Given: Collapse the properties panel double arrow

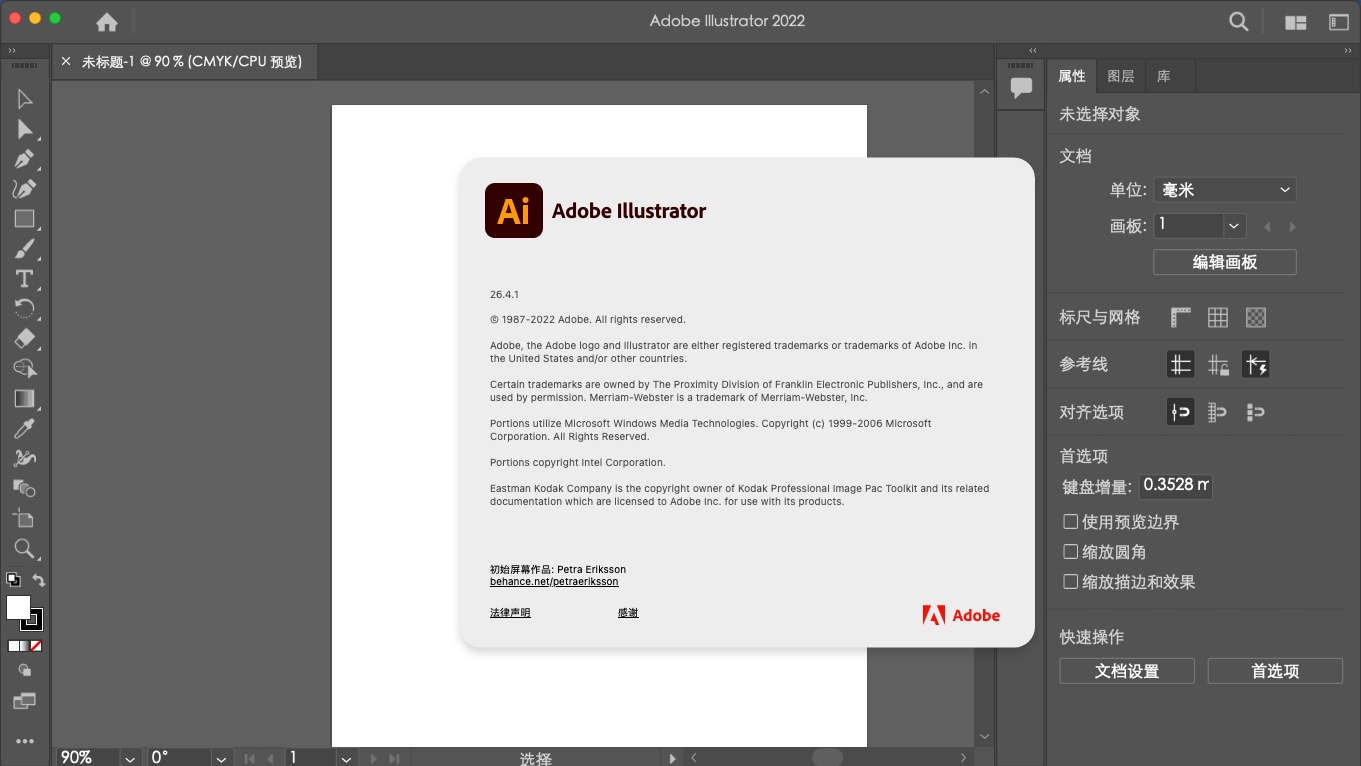Looking at the screenshot, I should coord(1348,50).
